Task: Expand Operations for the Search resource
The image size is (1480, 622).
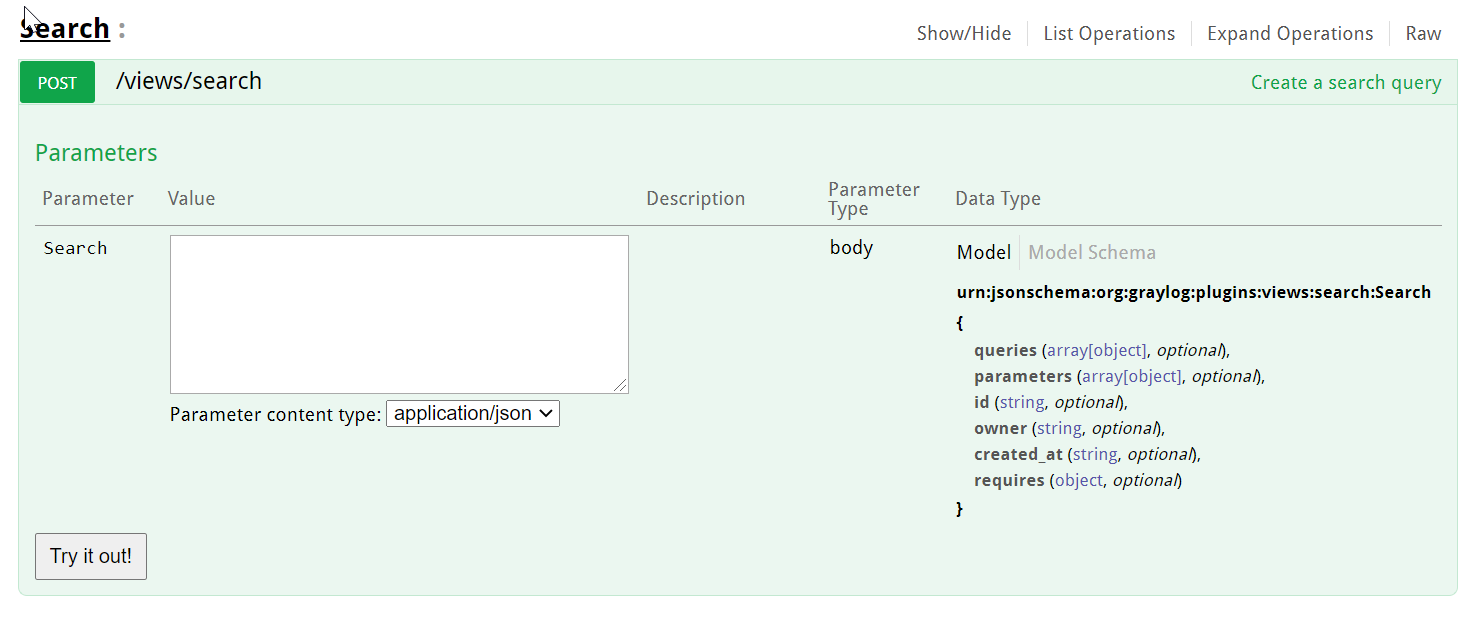Action: tap(1289, 34)
